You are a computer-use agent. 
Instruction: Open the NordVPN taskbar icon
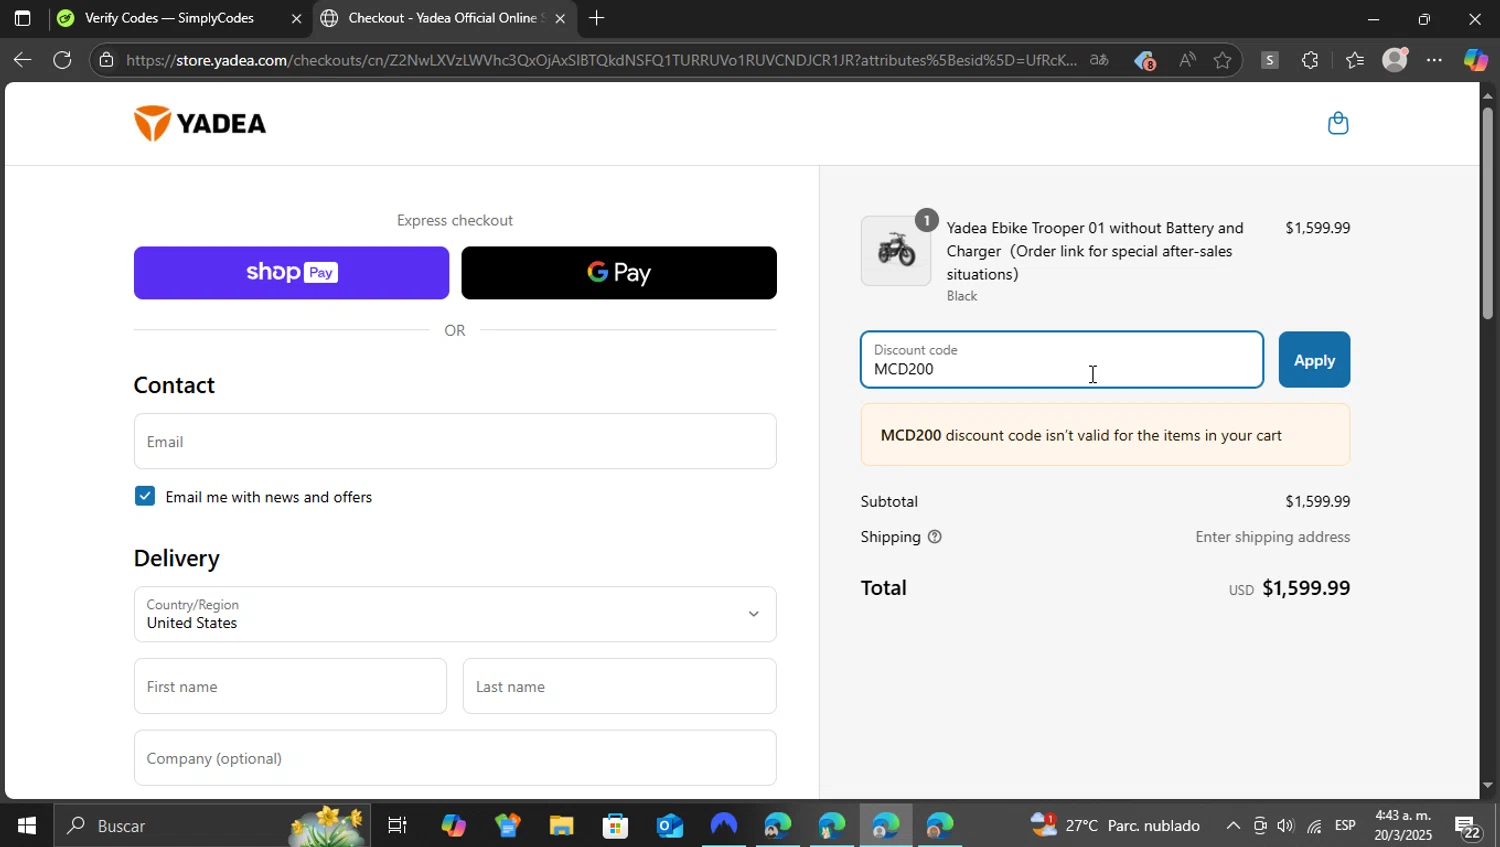pyautogui.click(x=723, y=826)
